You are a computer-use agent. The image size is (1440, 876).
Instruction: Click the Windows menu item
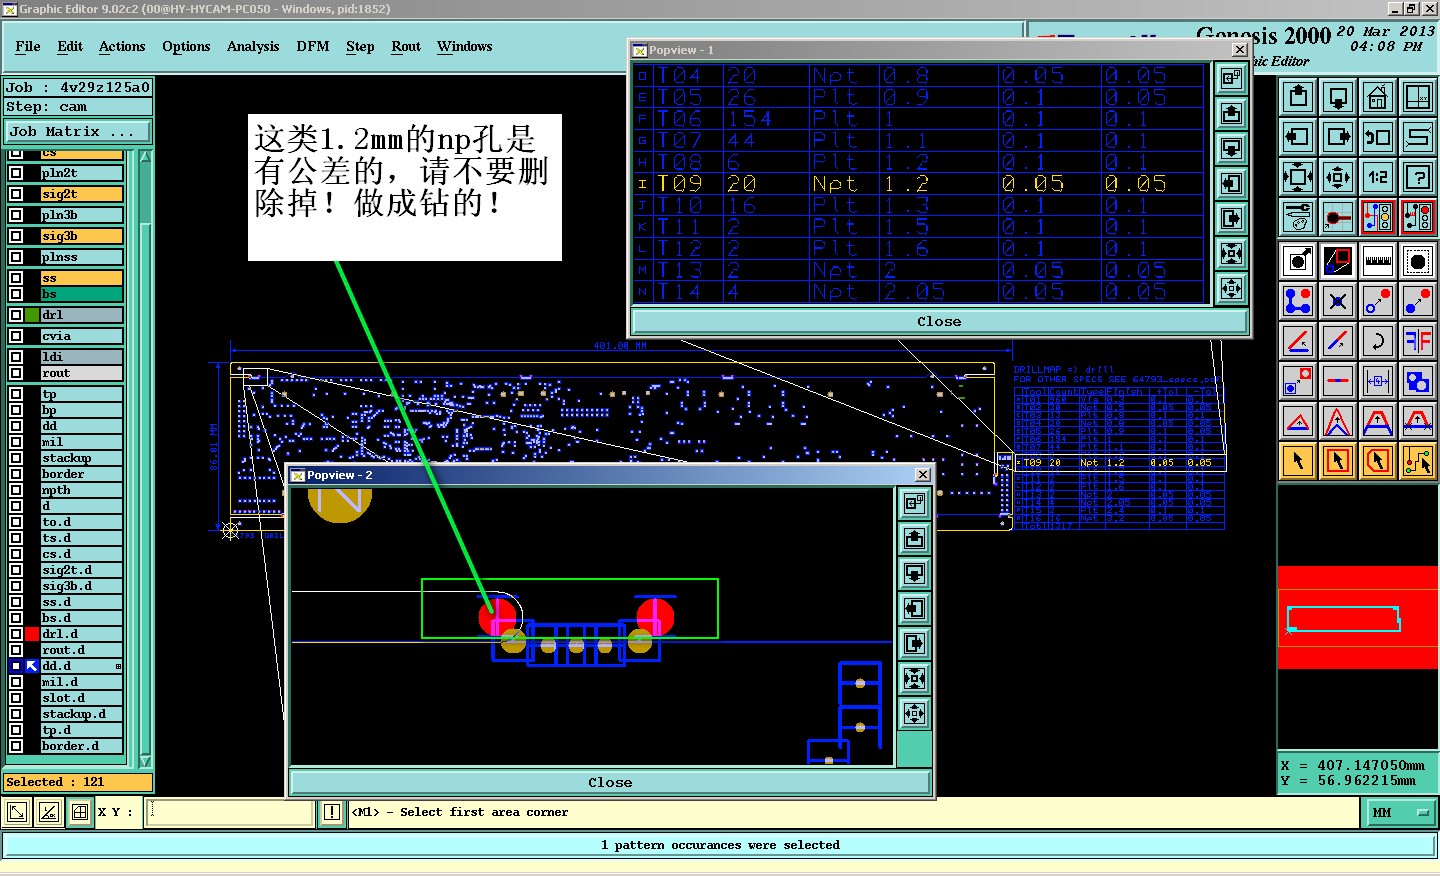[x=464, y=46]
